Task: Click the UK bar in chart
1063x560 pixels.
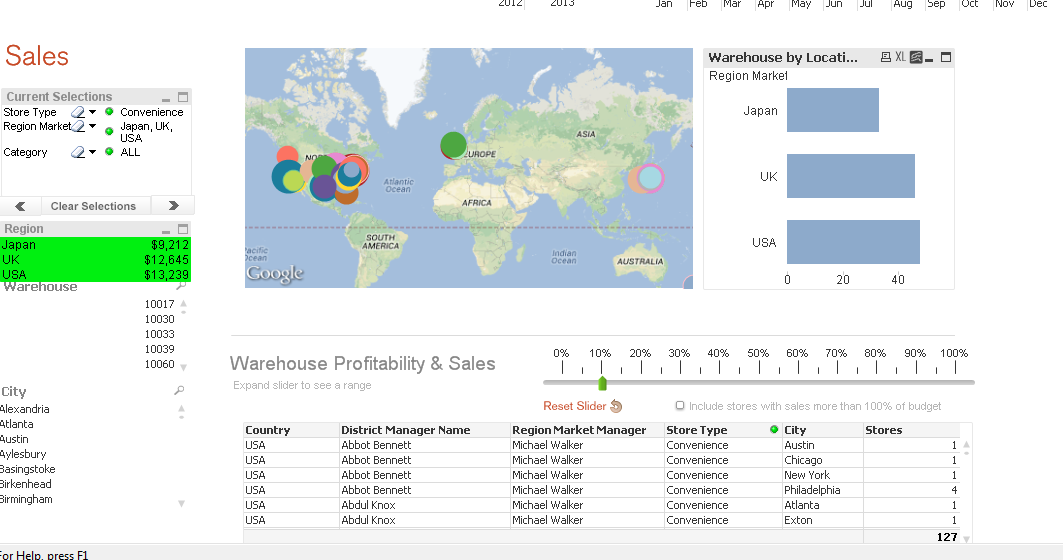Action: 851,176
